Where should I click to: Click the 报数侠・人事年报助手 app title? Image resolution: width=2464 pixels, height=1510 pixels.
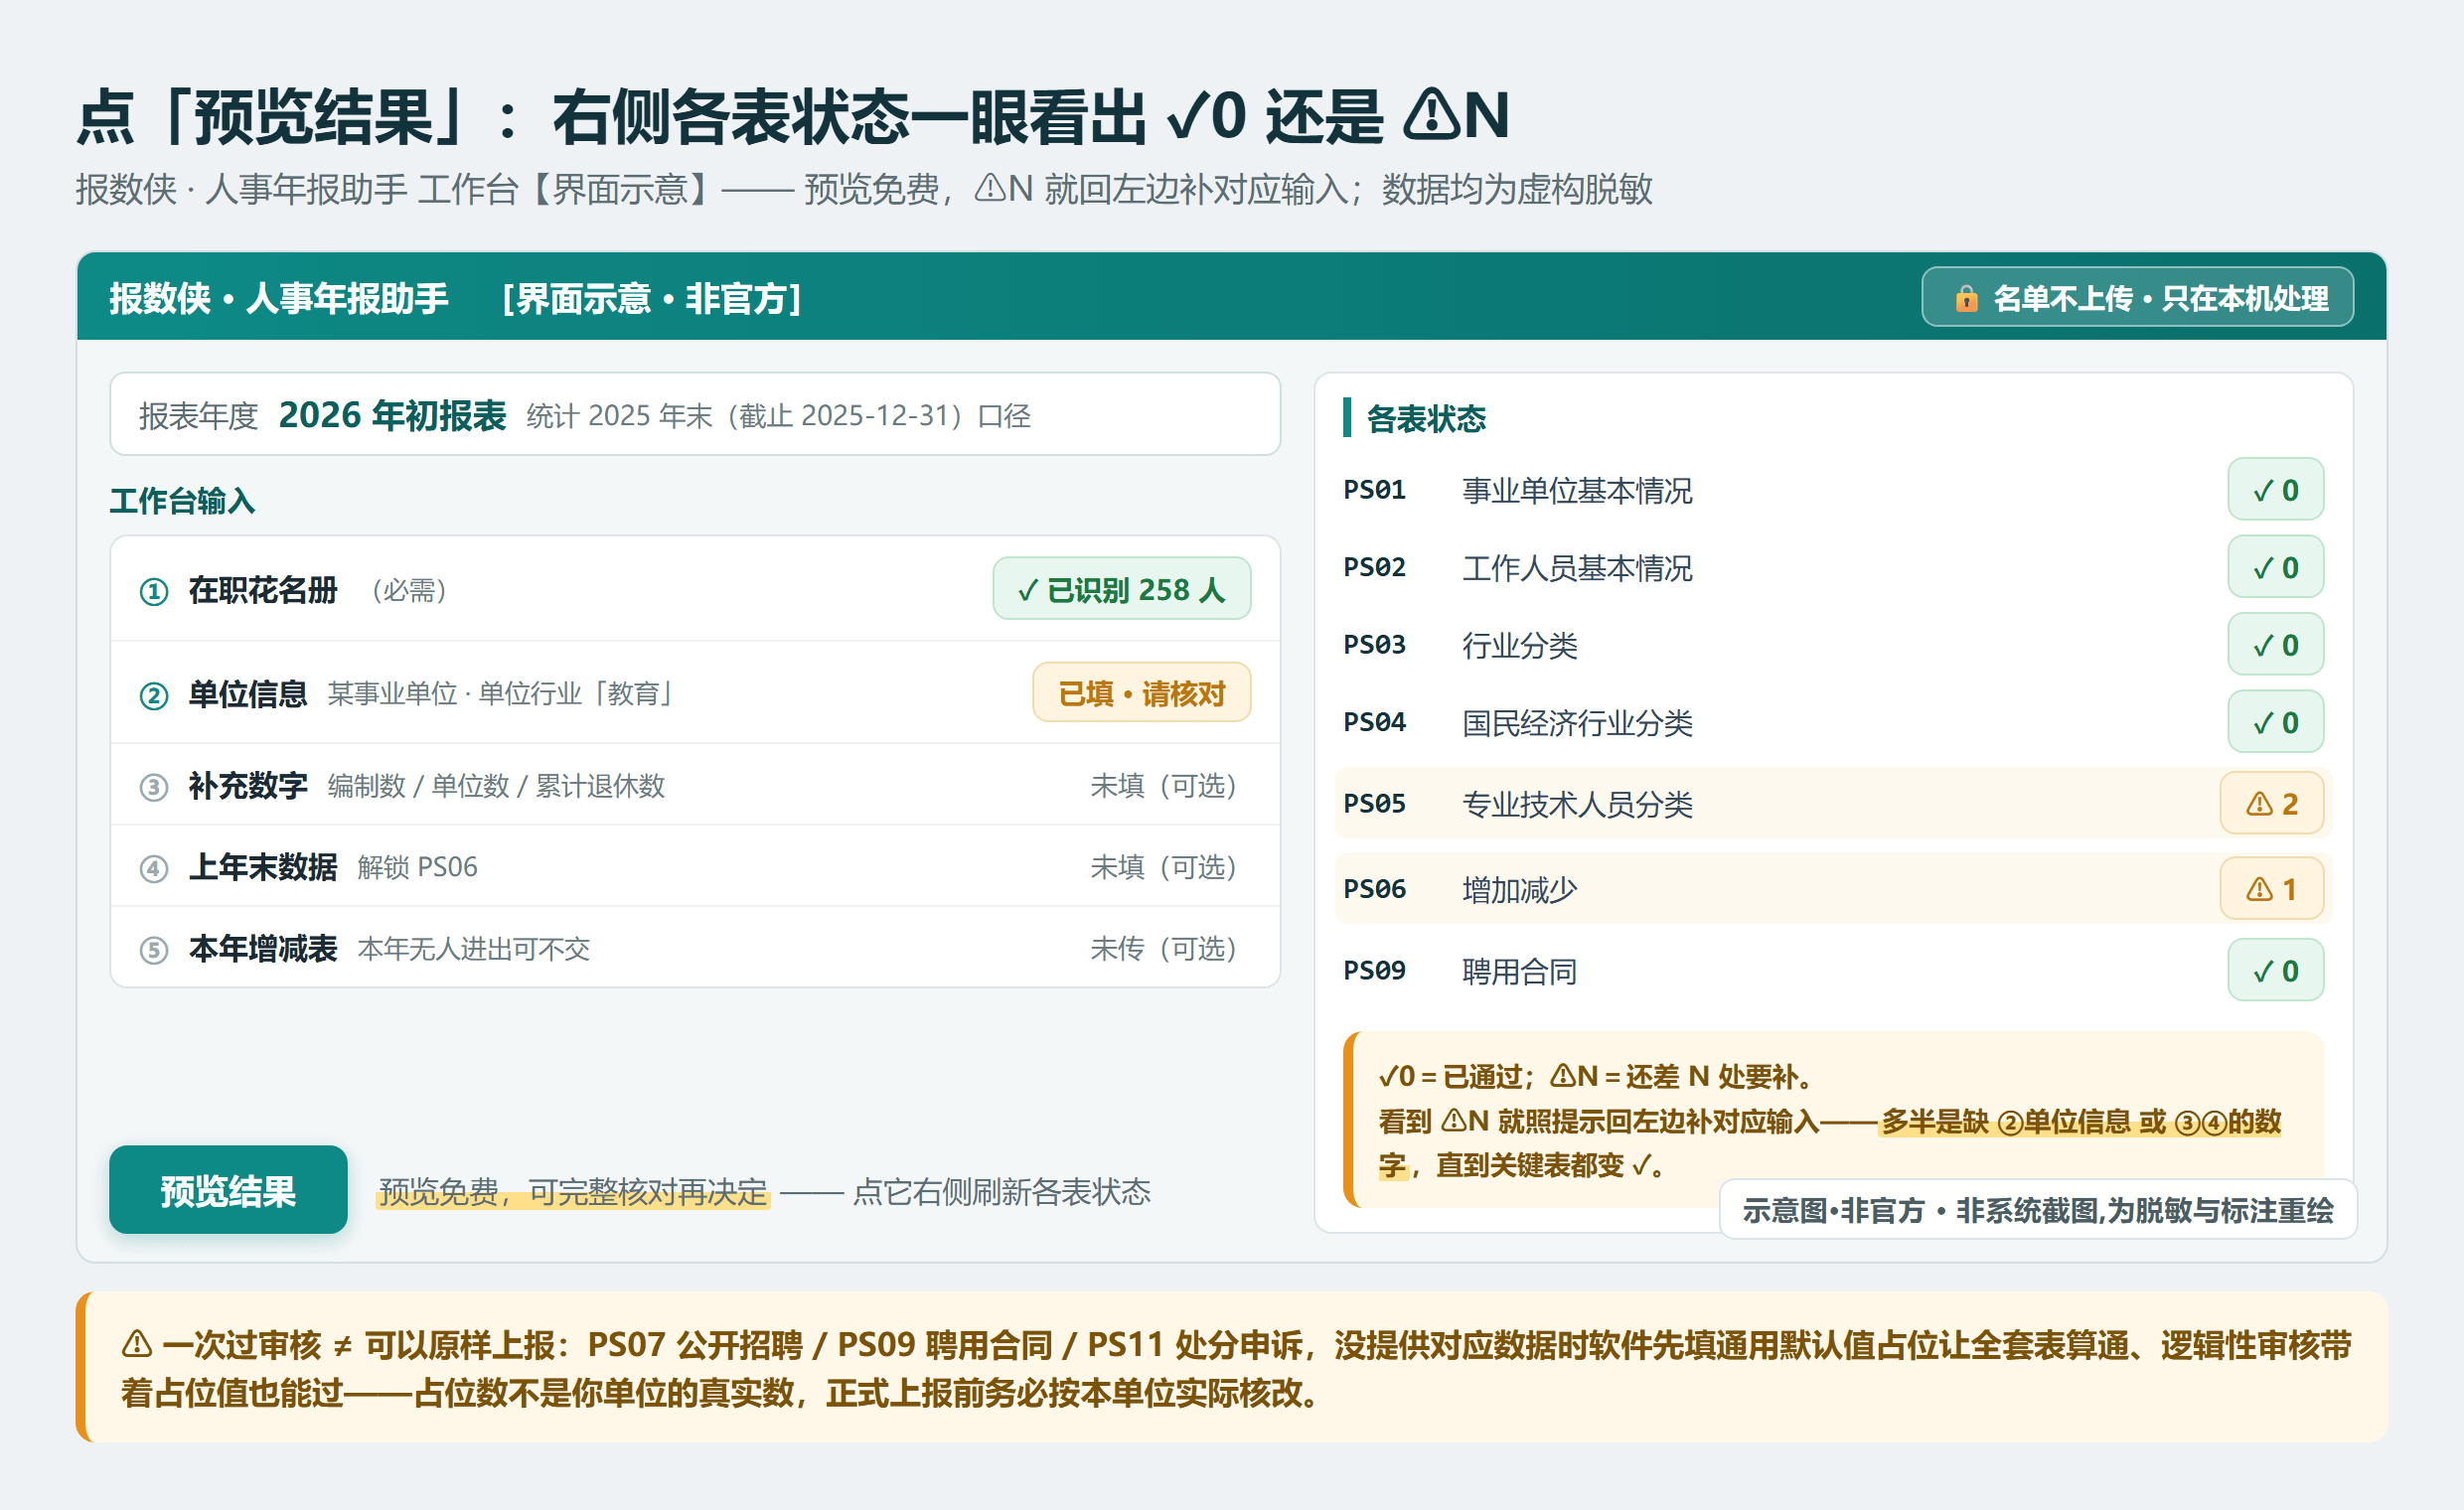(279, 298)
